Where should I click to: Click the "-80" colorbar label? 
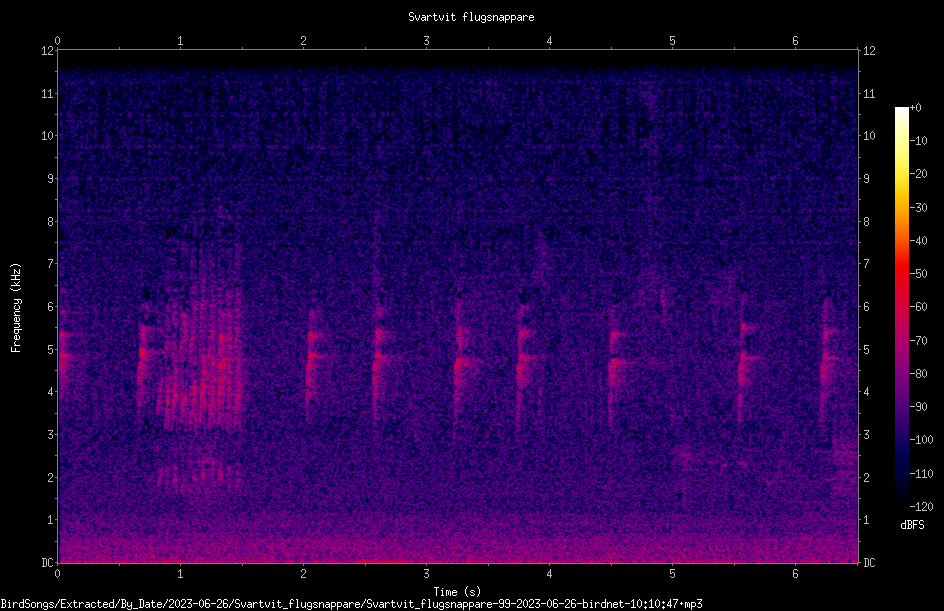point(919,374)
